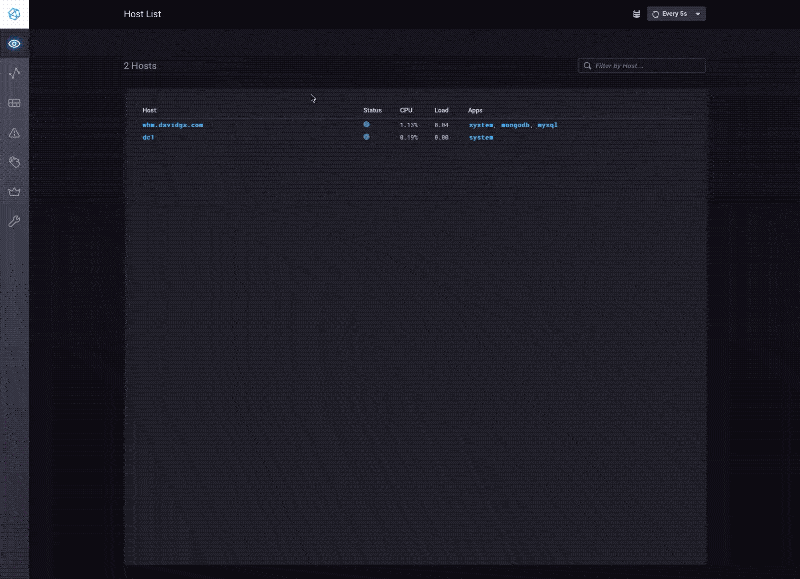Open Dashboards icon in sidebar
This screenshot has width=800, height=579.
pyautogui.click(x=14, y=103)
